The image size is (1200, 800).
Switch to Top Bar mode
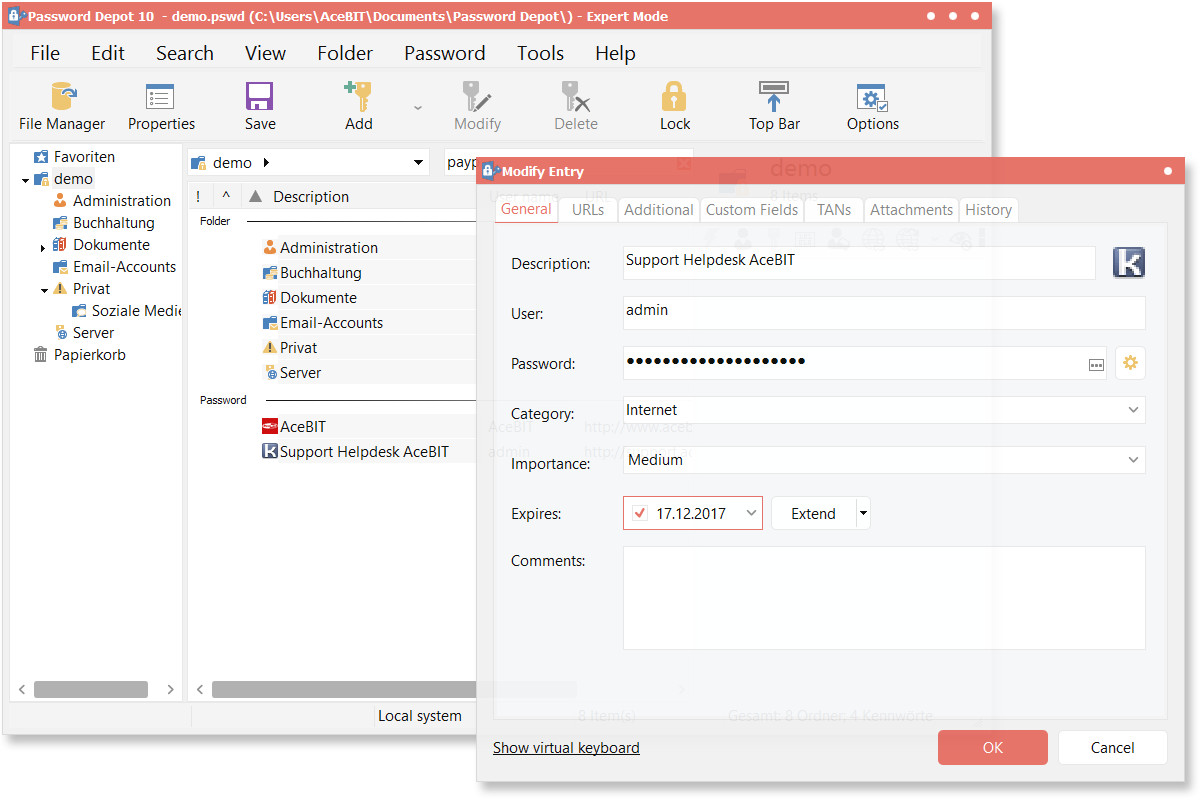(x=774, y=107)
